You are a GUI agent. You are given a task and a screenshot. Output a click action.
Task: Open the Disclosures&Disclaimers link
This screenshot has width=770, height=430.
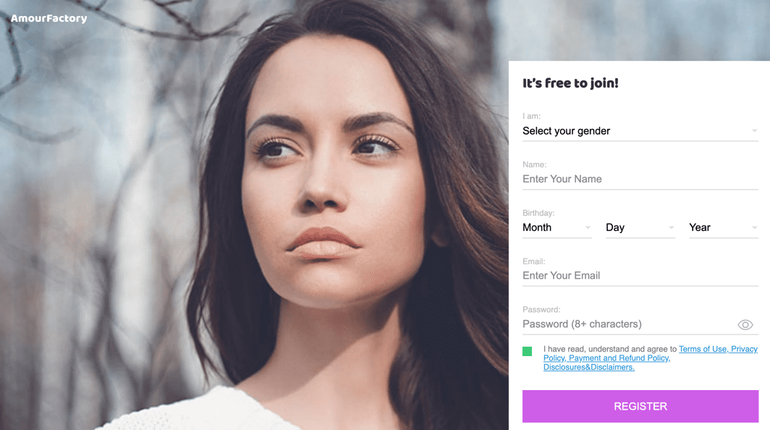click(589, 367)
